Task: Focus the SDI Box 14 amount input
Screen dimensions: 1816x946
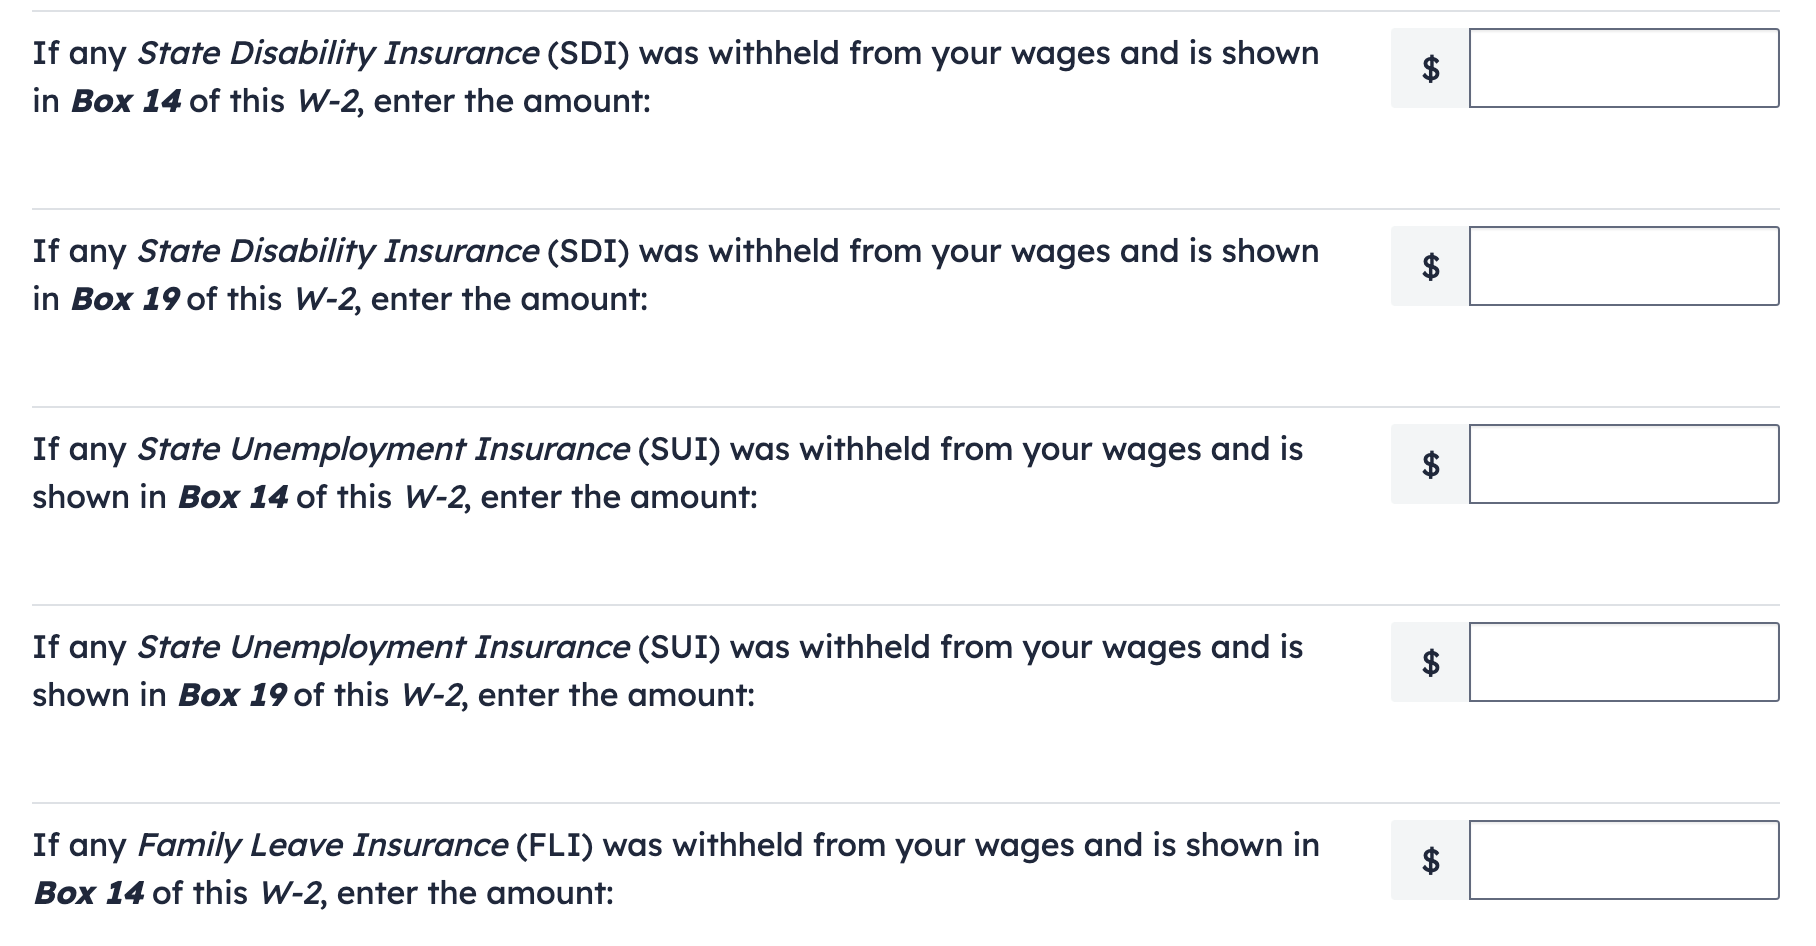Action: (1623, 68)
